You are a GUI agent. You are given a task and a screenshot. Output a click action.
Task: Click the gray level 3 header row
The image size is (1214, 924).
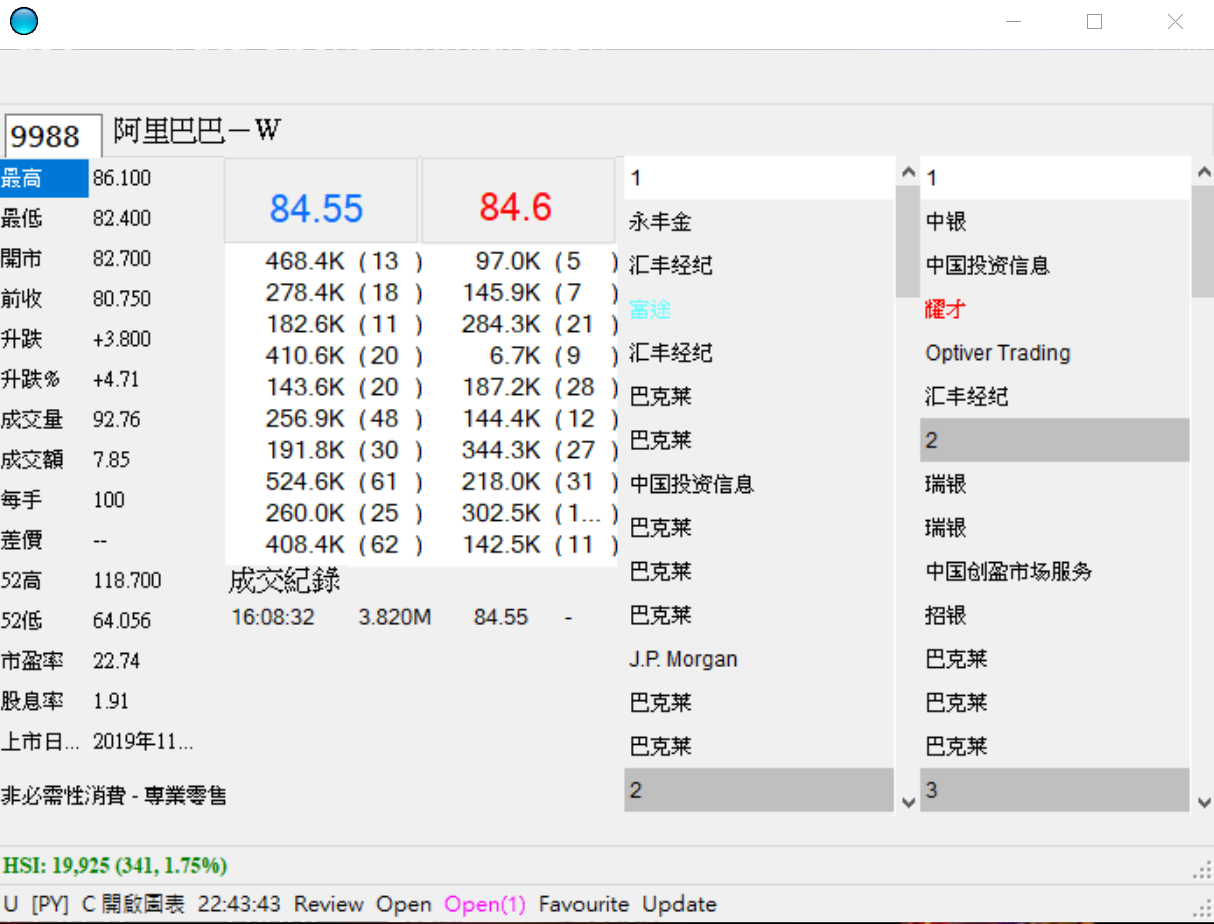pos(1055,790)
